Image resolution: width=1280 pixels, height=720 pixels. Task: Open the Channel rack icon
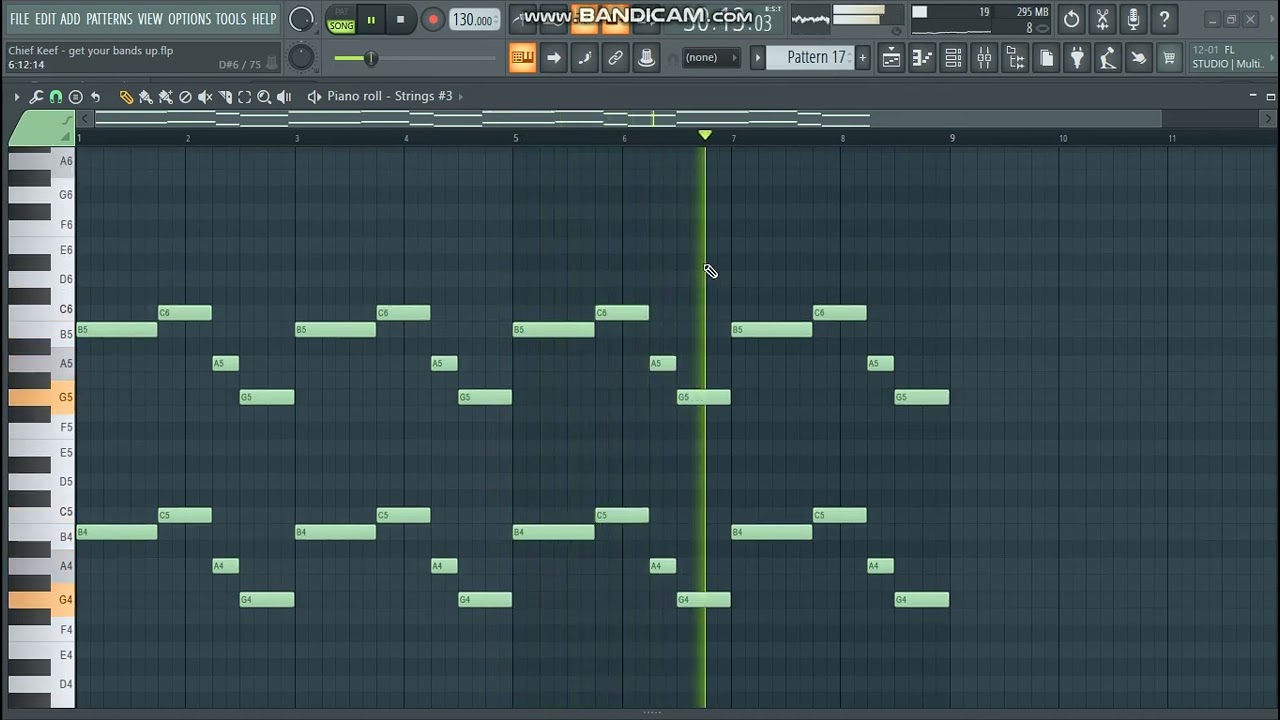[953, 58]
